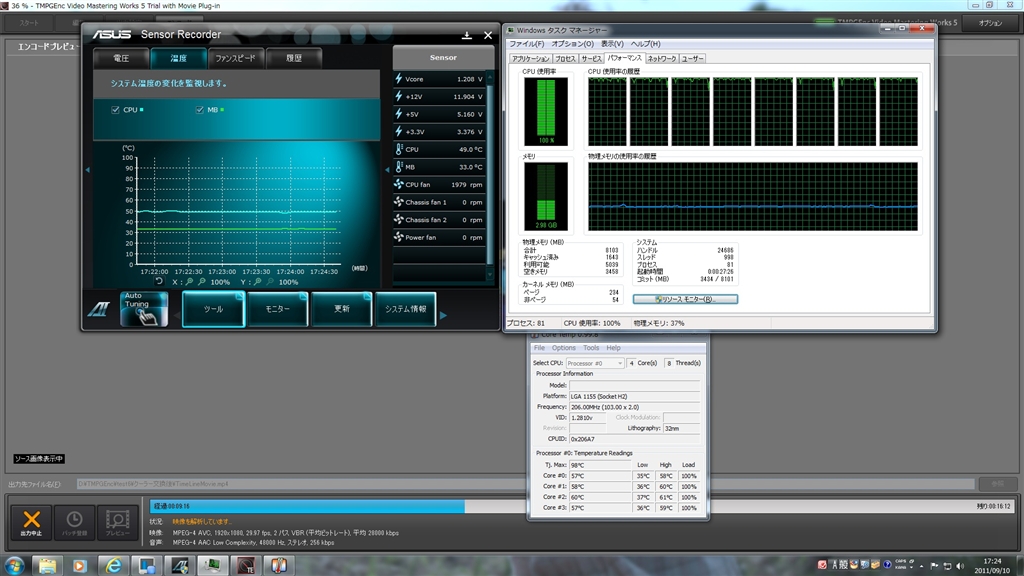Viewport: 1024px width, 576px height.
Task: Click the batch register clock icon
Action: tap(74, 522)
